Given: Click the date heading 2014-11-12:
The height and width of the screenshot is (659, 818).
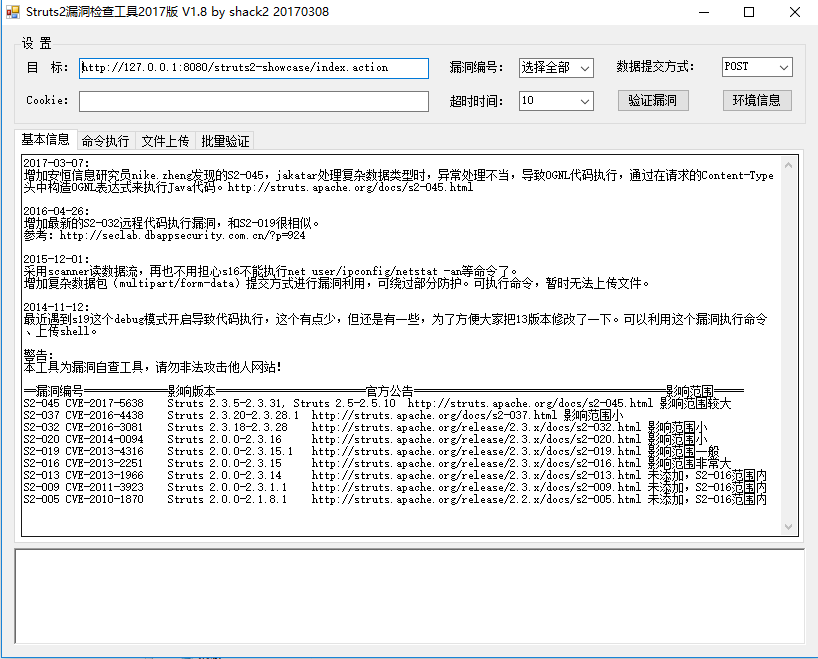Looking at the screenshot, I should pos(56,307).
